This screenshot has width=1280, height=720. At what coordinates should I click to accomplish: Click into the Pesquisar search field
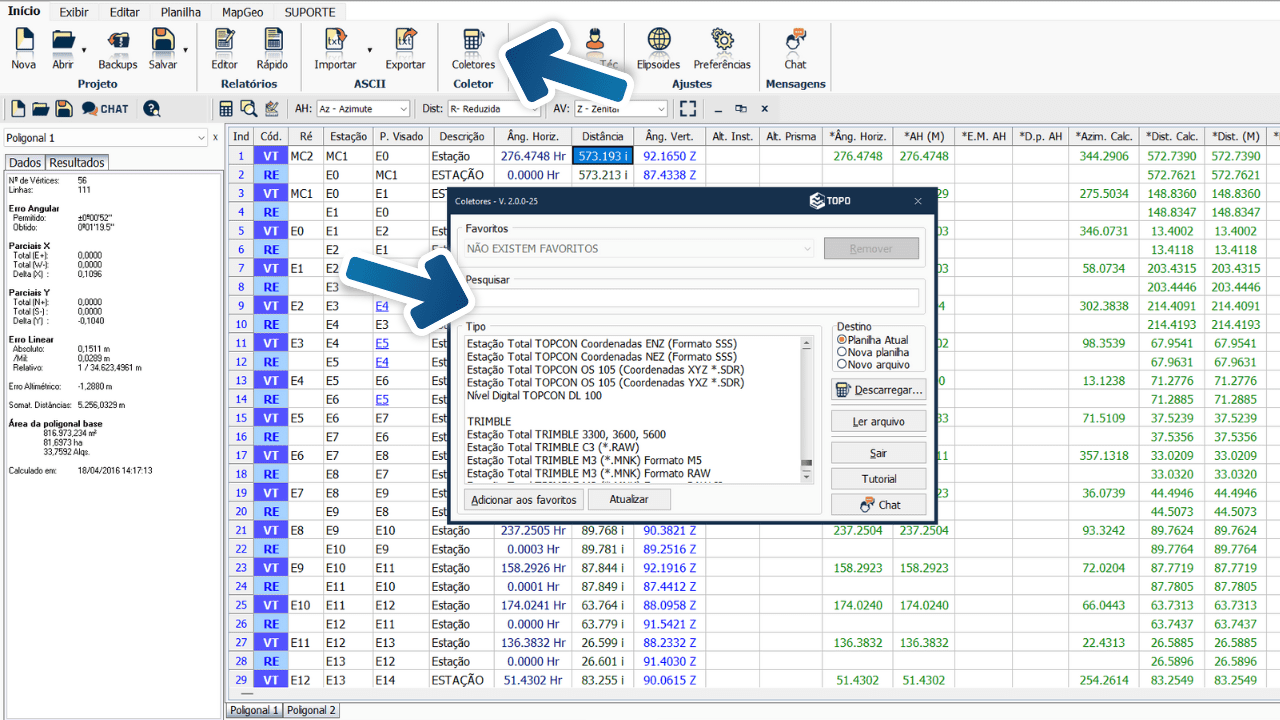coord(692,297)
